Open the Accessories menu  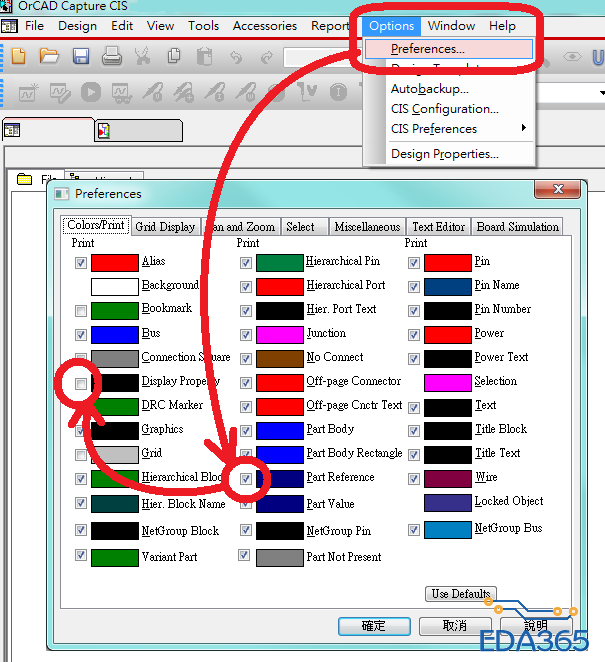(265, 26)
